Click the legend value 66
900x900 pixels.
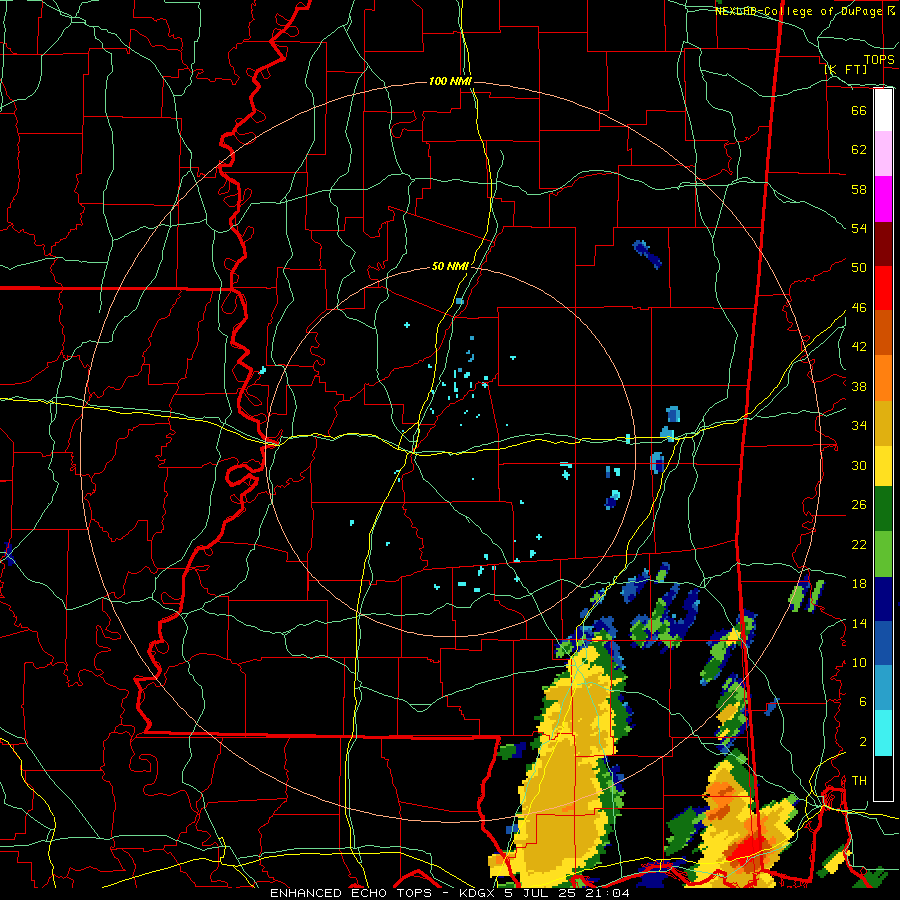coord(859,110)
